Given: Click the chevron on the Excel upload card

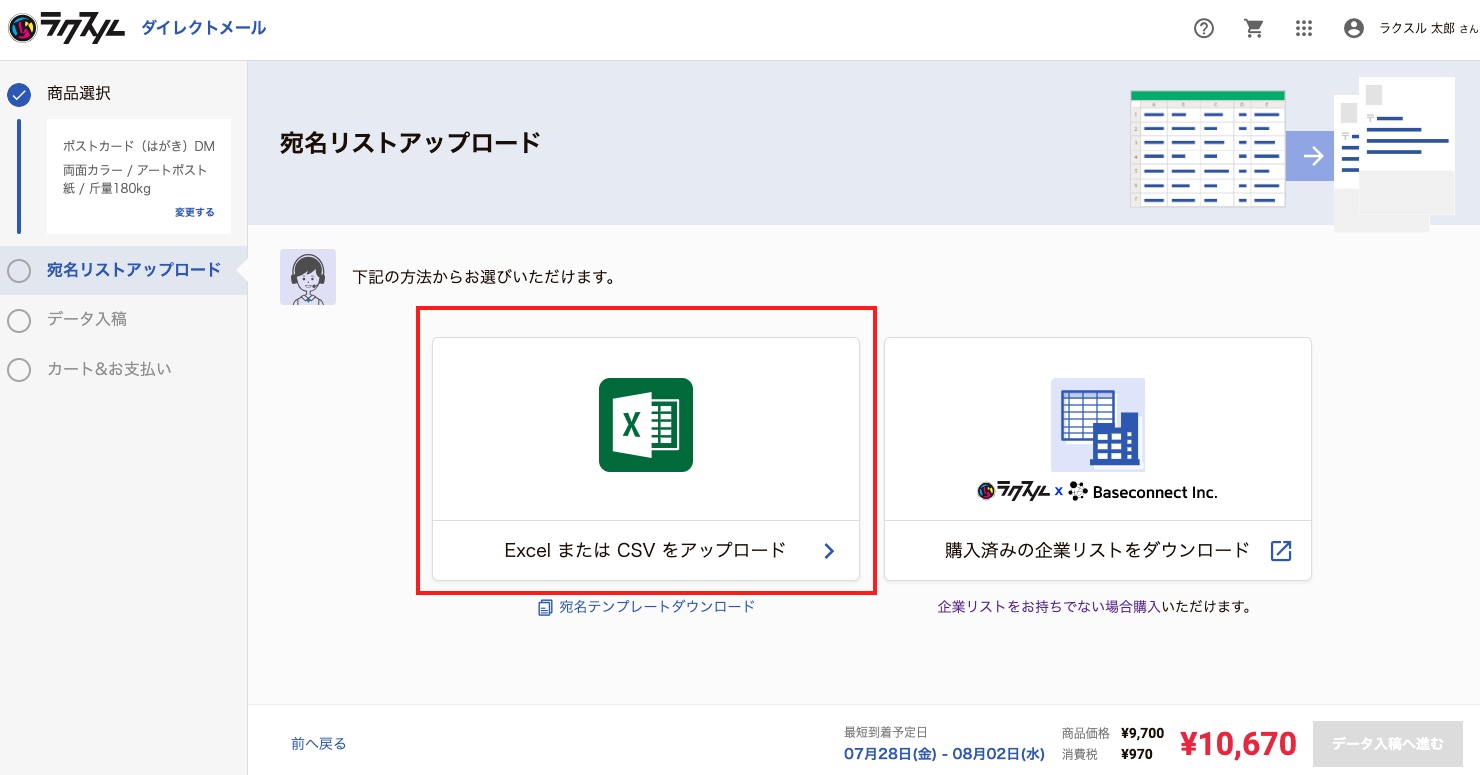Looking at the screenshot, I should point(829,550).
